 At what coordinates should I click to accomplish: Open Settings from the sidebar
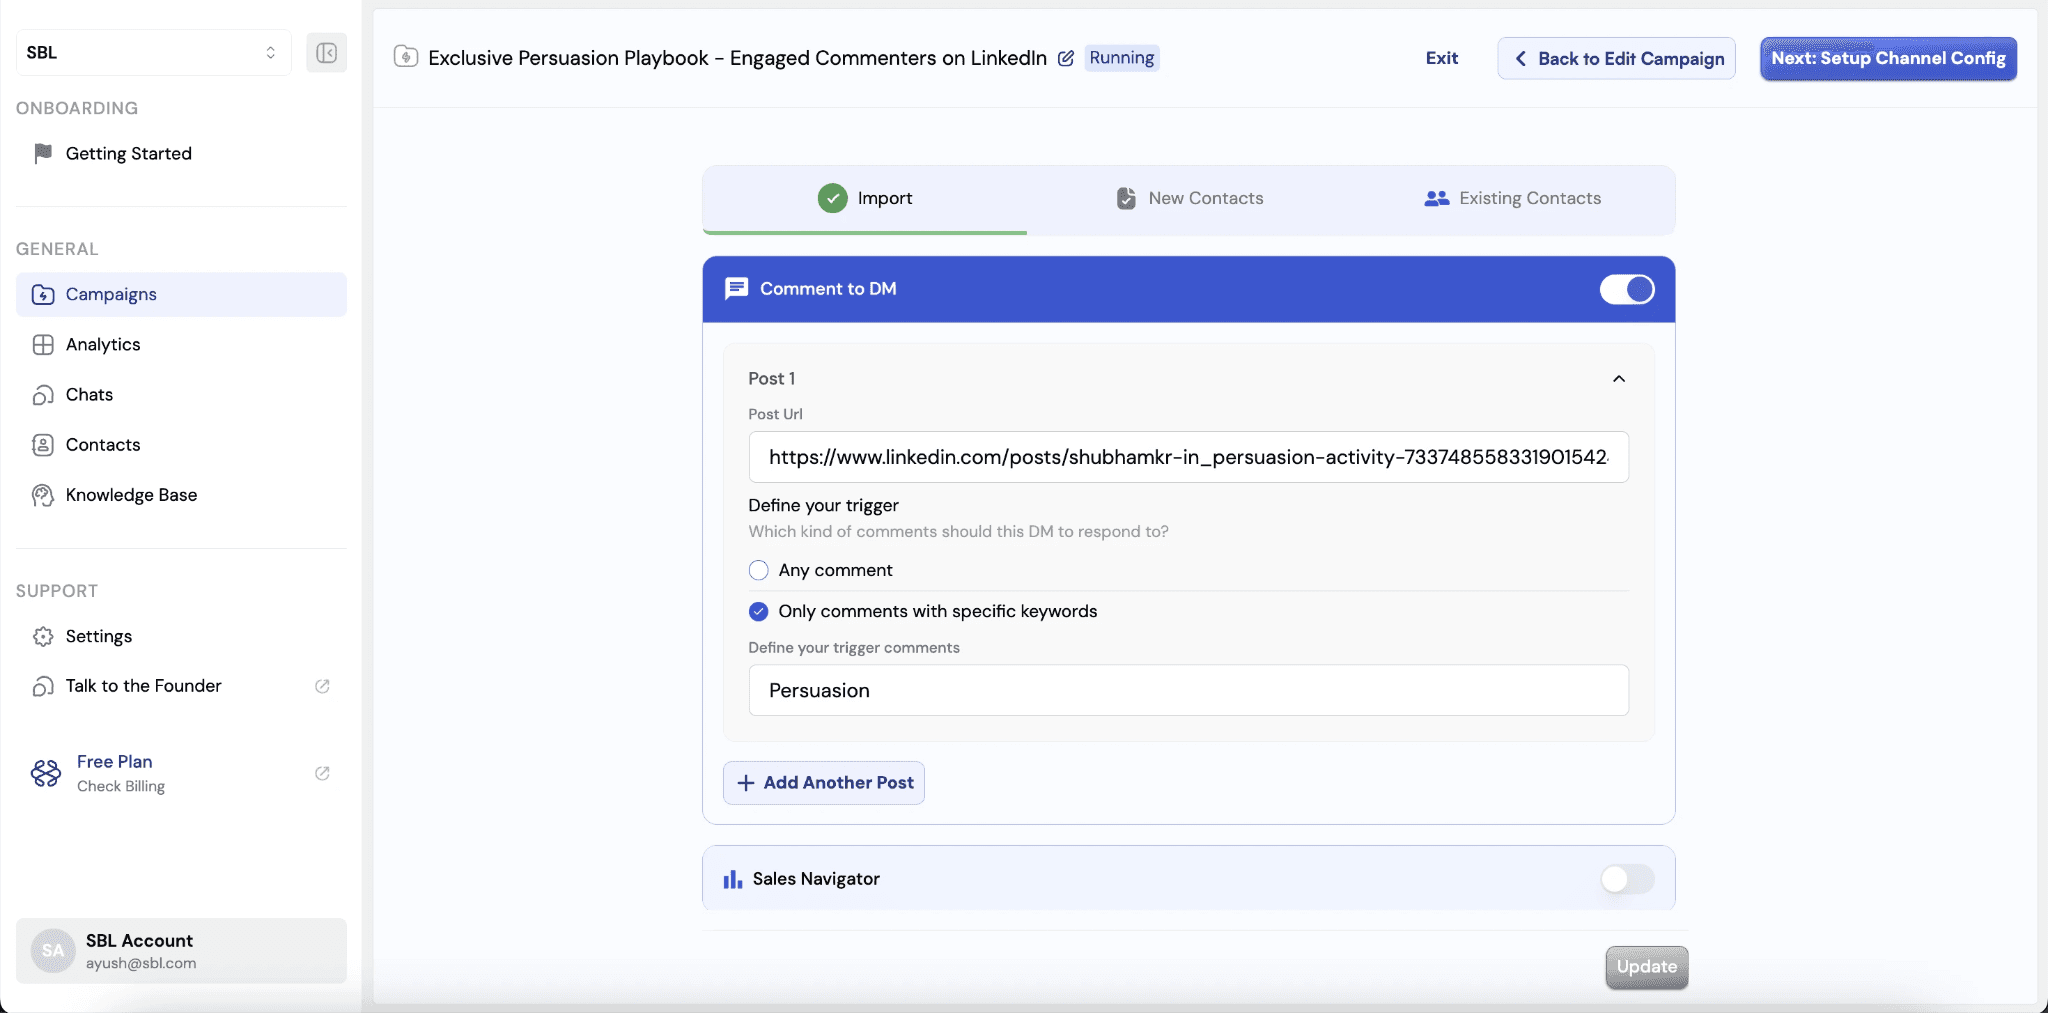tap(99, 636)
